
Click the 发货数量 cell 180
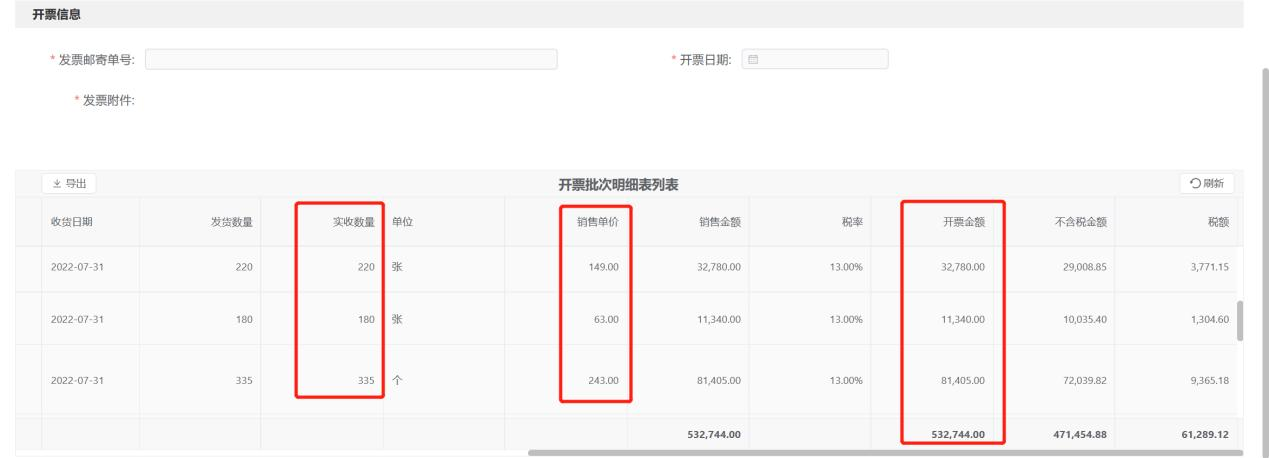click(x=244, y=320)
